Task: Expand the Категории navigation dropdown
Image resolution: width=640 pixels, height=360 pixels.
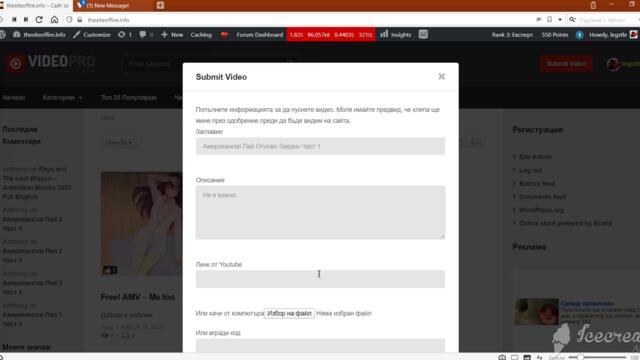Action: coord(62,98)
